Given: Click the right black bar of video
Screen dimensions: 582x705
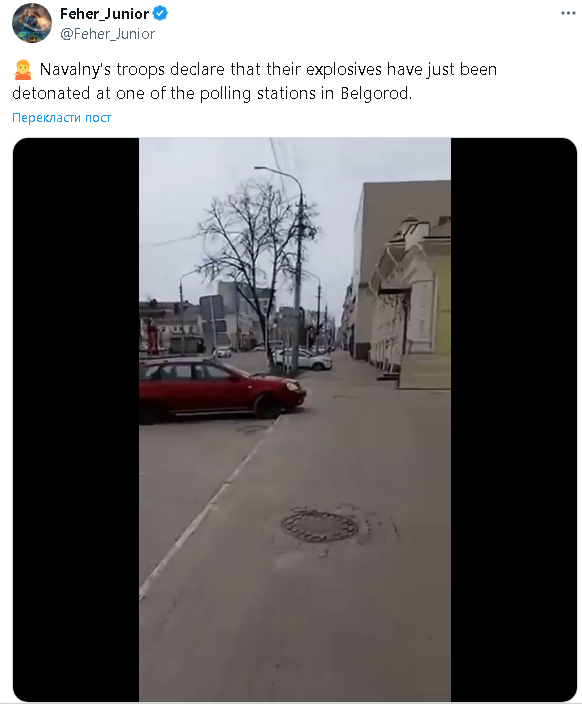Looking at the screenshot, I should 514,419.
